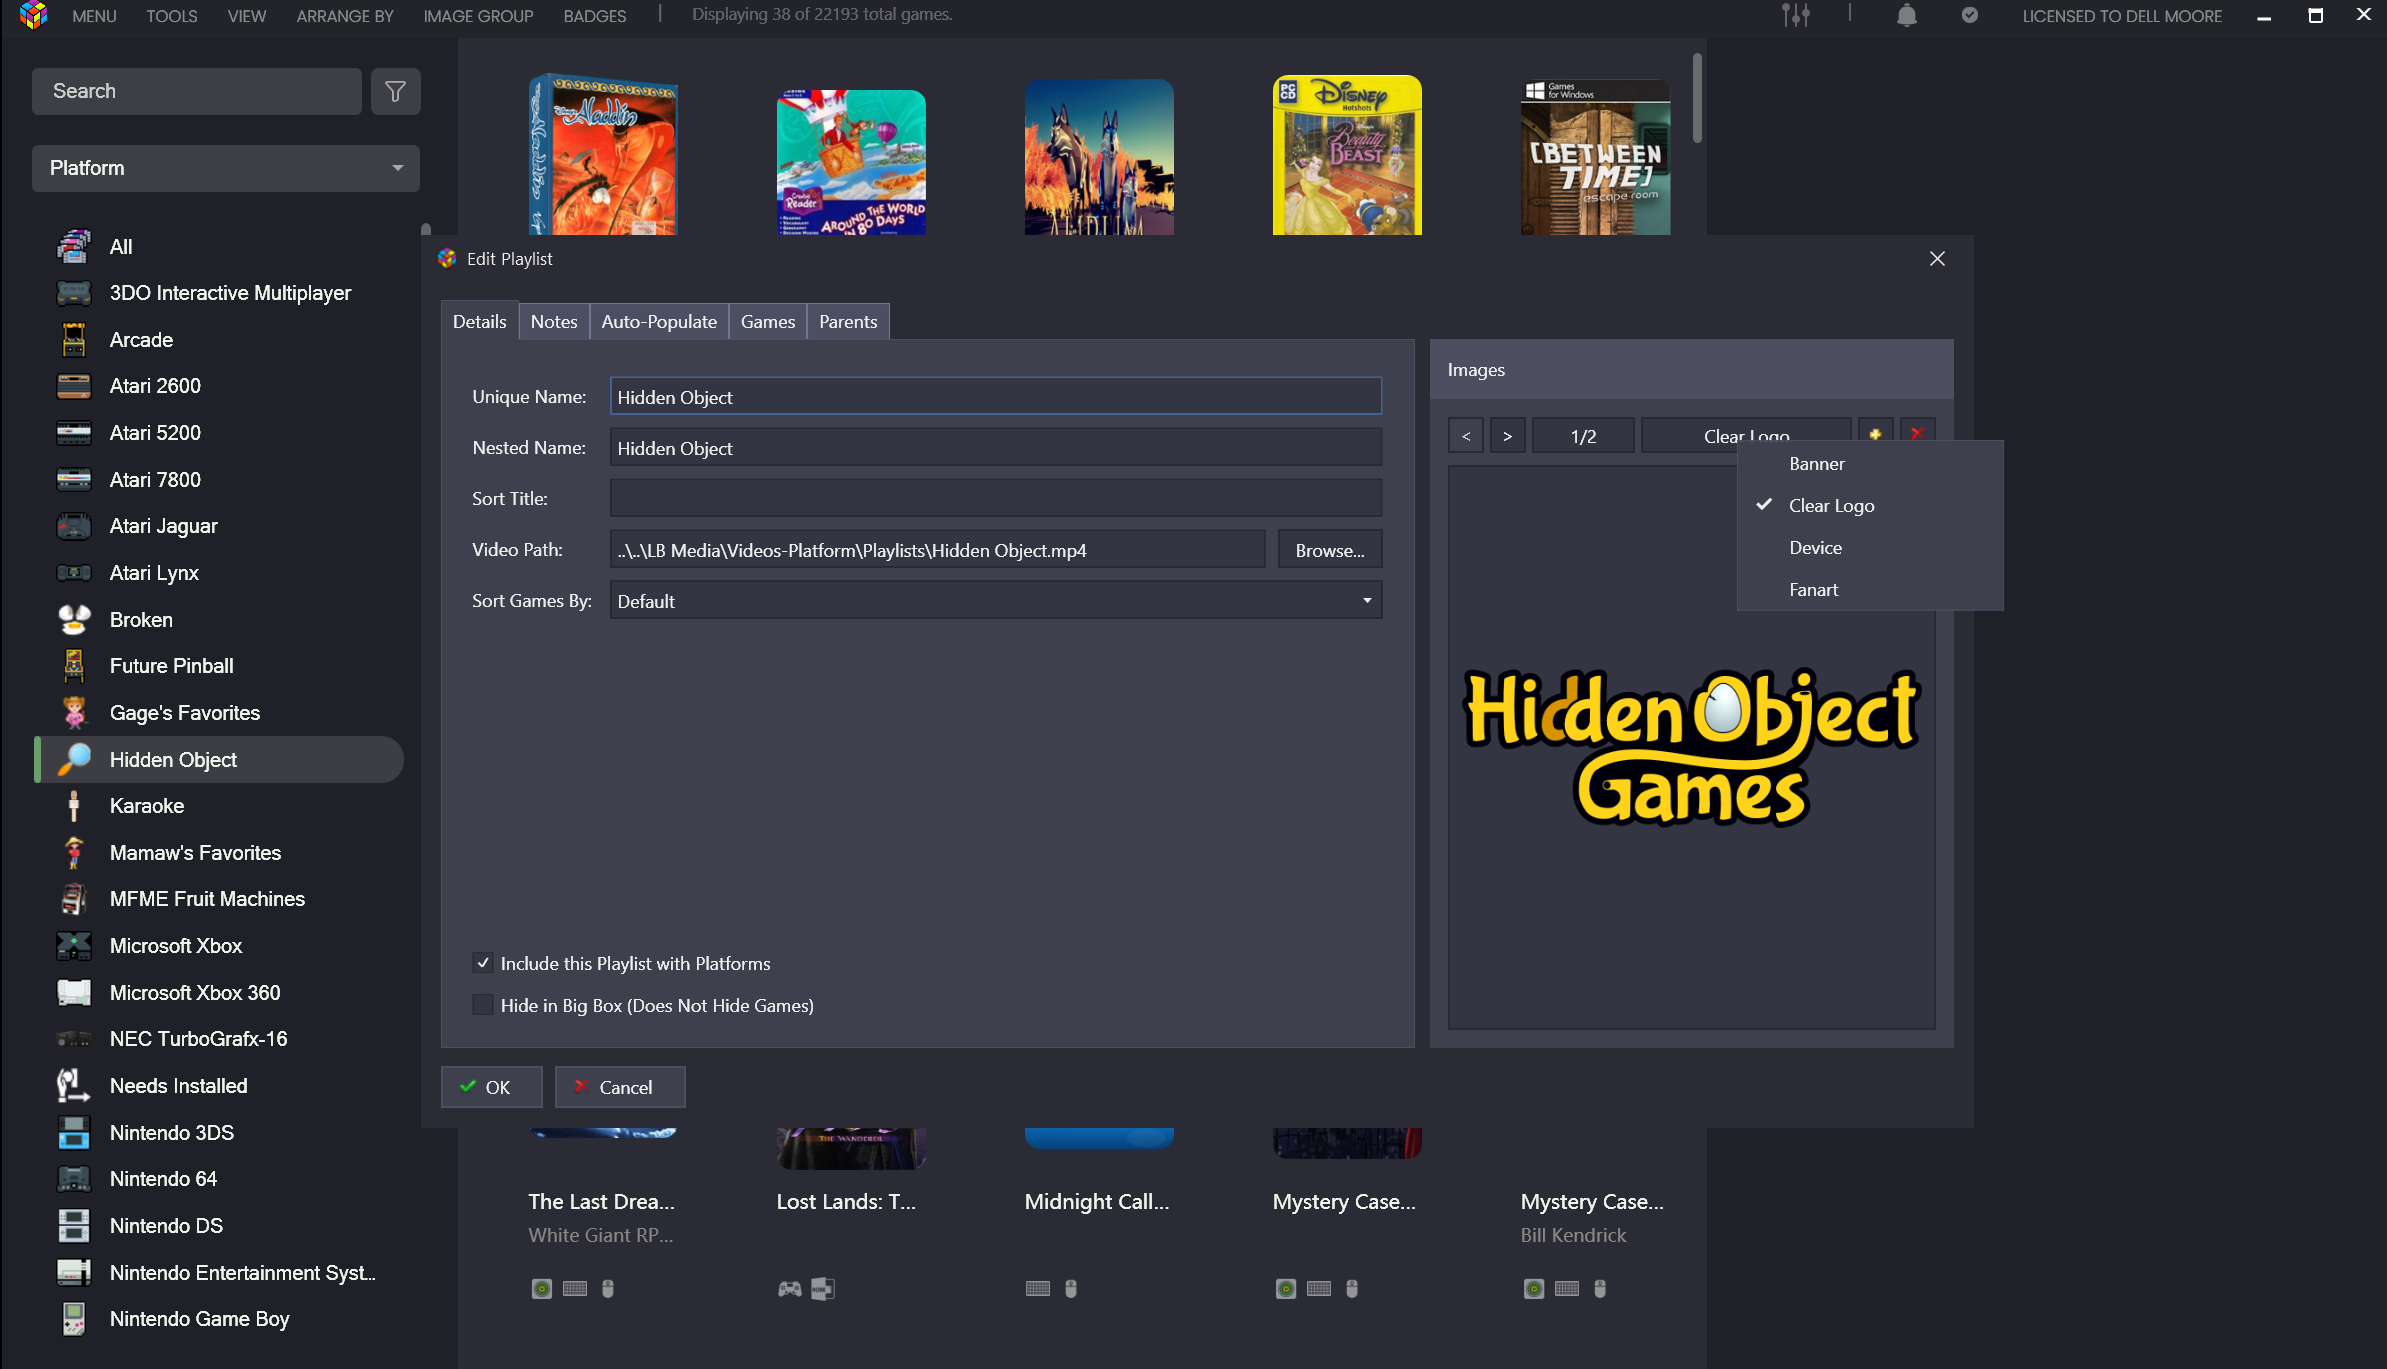Screen dimensions: 2387x1369
Task: Click the gamepad badge under Lost Lands
Action: 790,1289
